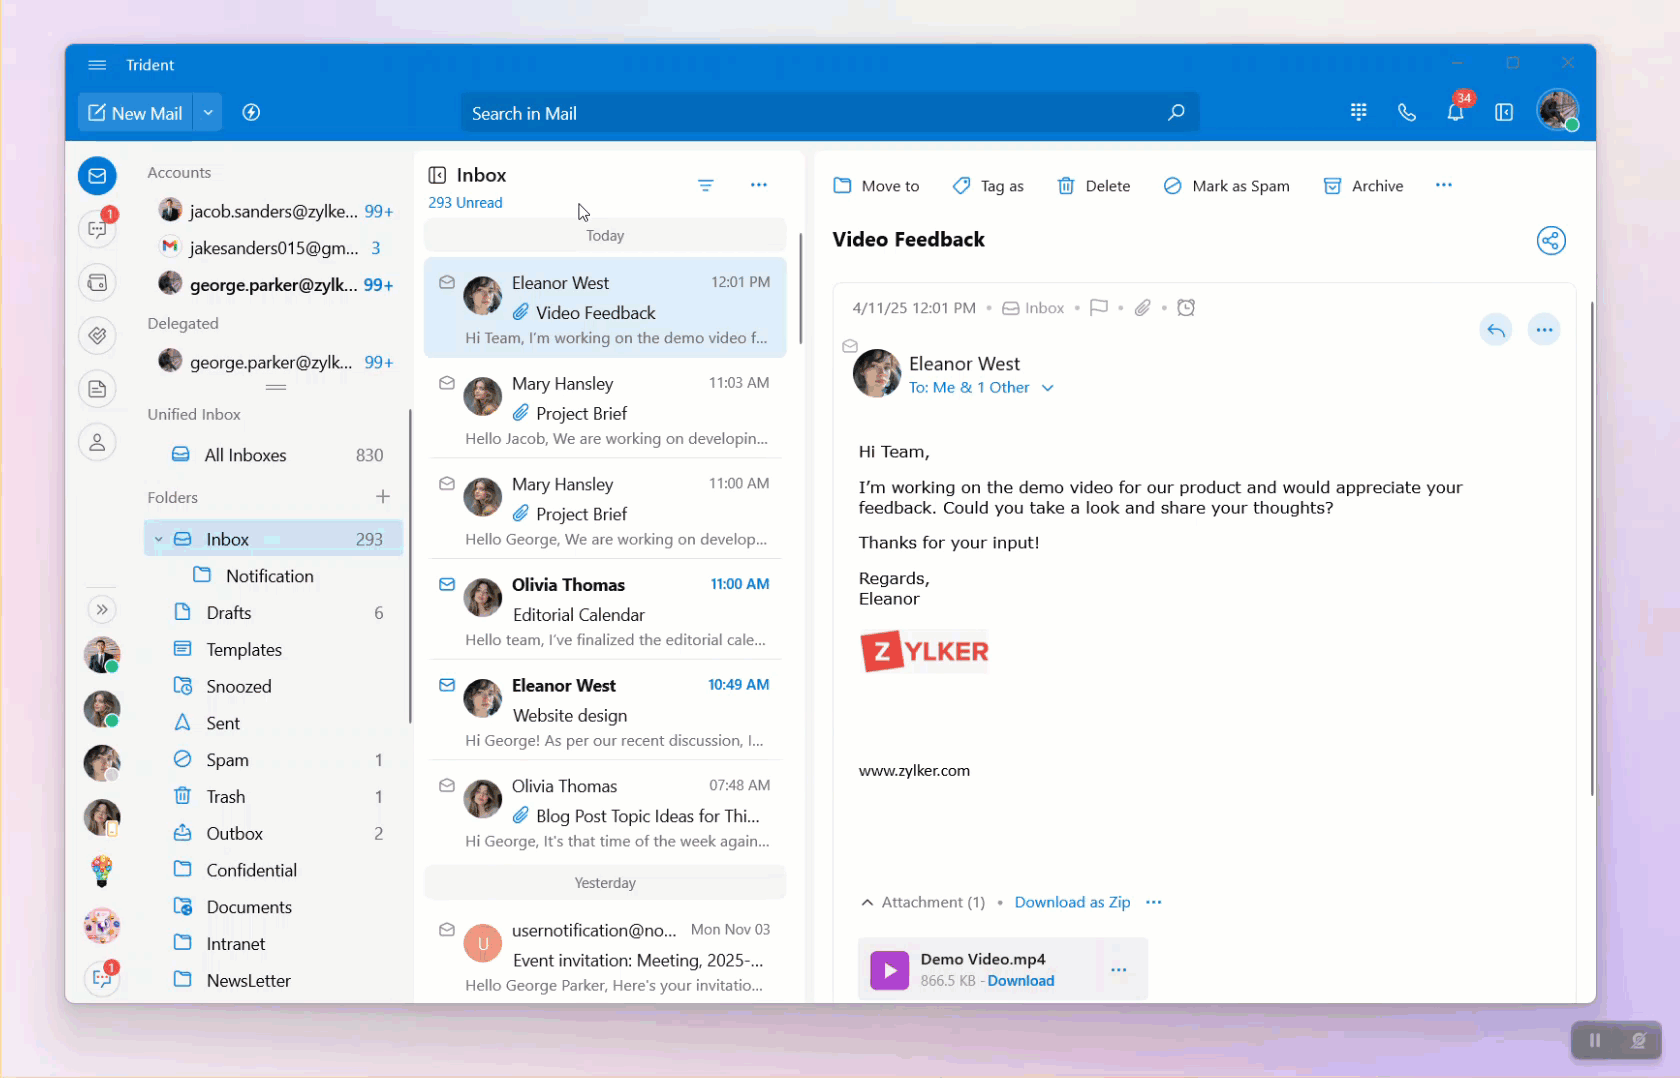Open the Notes icon in left rail
Image resolution: width=1680 pixels, height=1078 pixels.
pyautogui.click(x=97, y=389)
